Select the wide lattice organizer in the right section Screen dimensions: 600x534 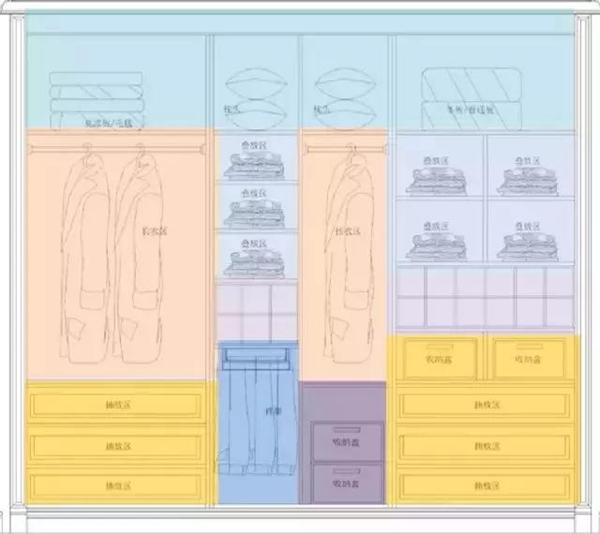point(485,297)
